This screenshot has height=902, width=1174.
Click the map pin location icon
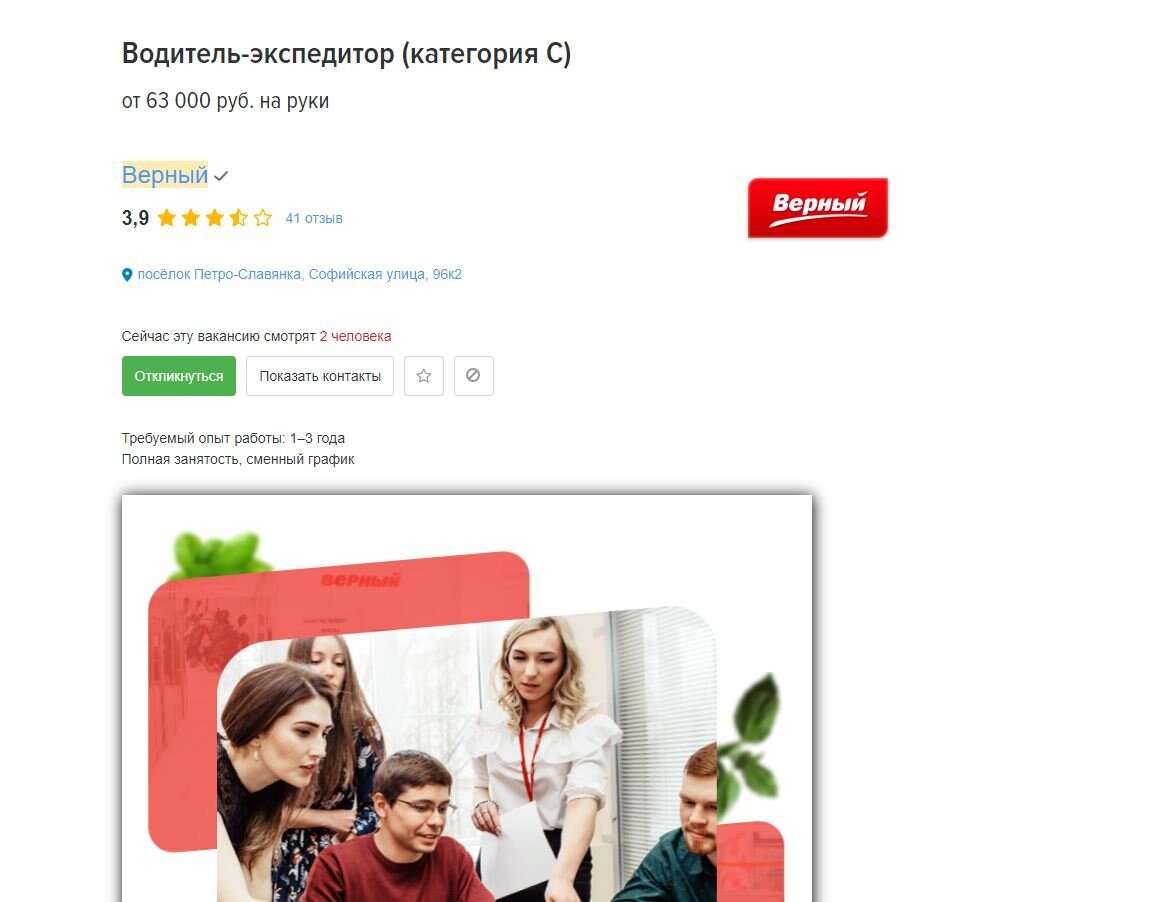coord(127,275)
